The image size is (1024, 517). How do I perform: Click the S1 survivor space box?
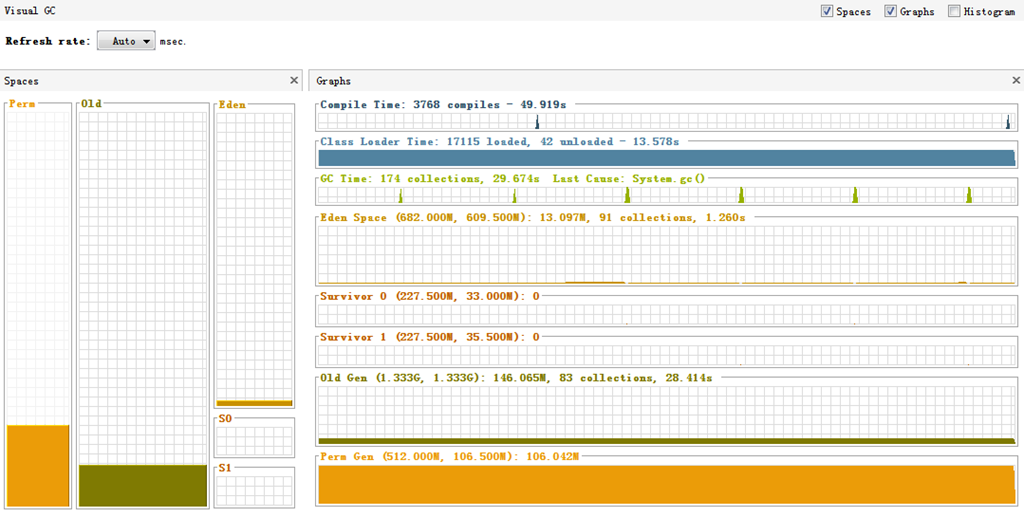[254, 491]
